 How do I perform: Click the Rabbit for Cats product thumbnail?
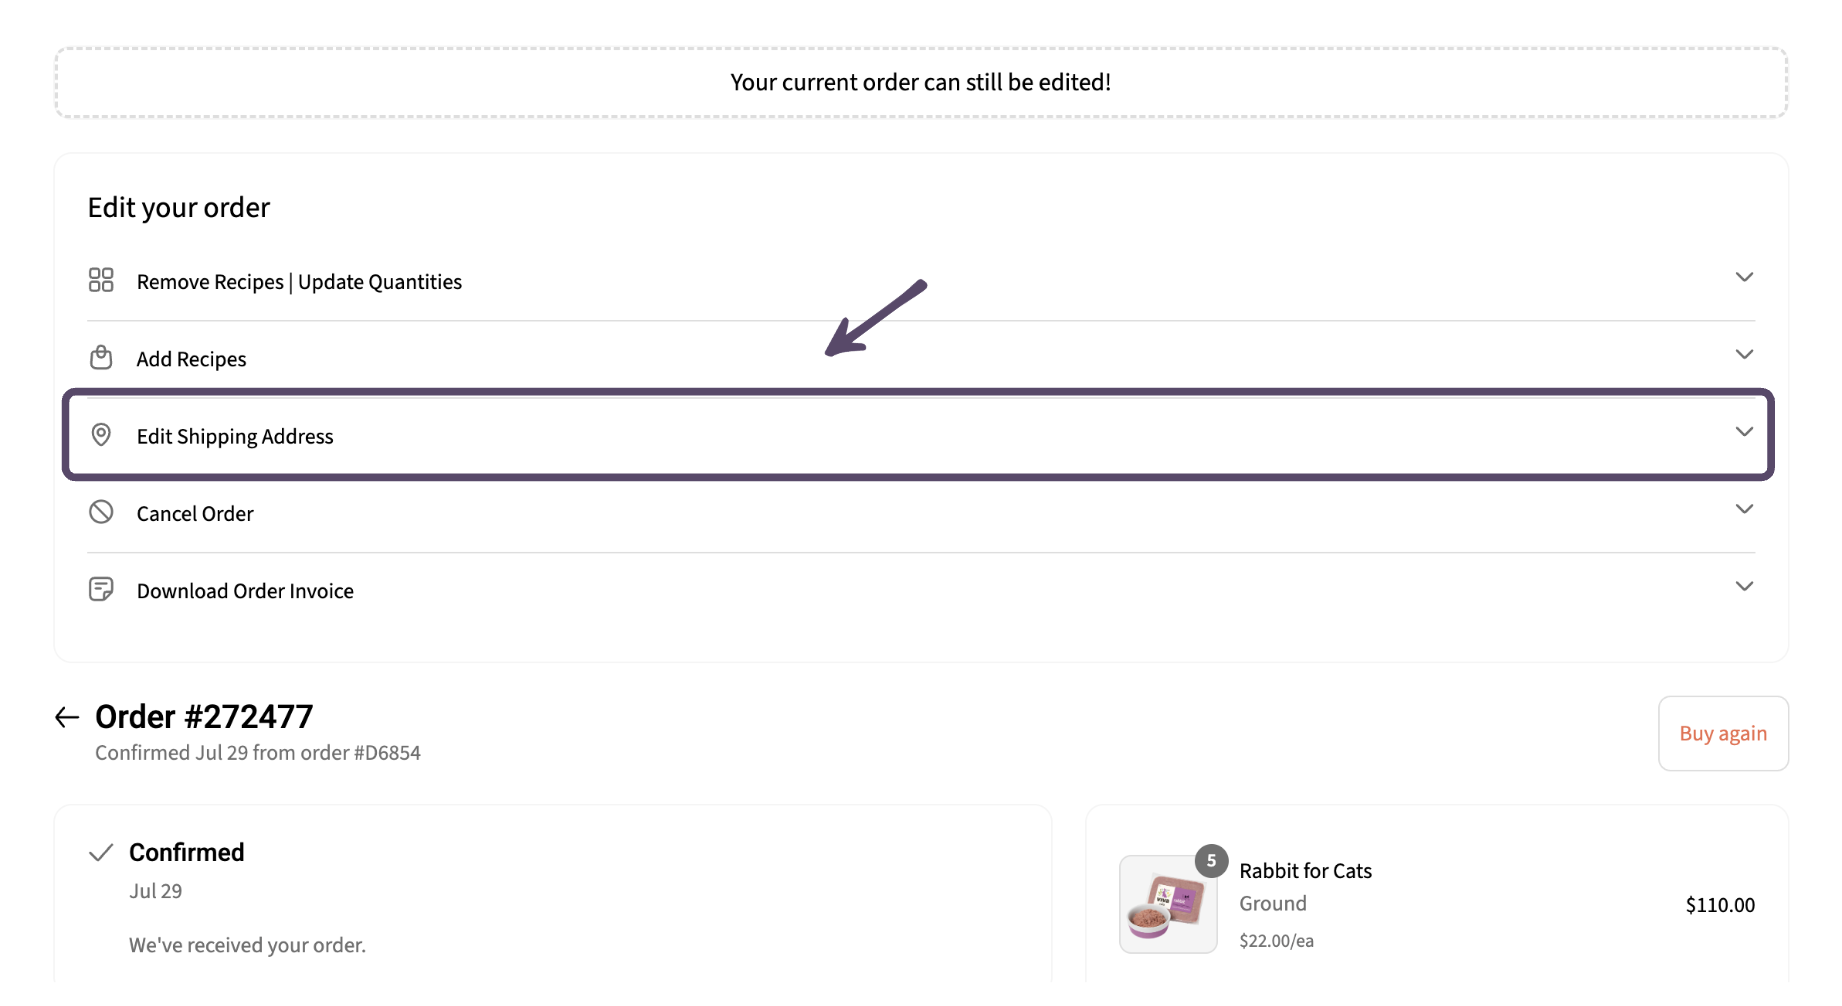pyautogui.click(x=1168, y=904)
